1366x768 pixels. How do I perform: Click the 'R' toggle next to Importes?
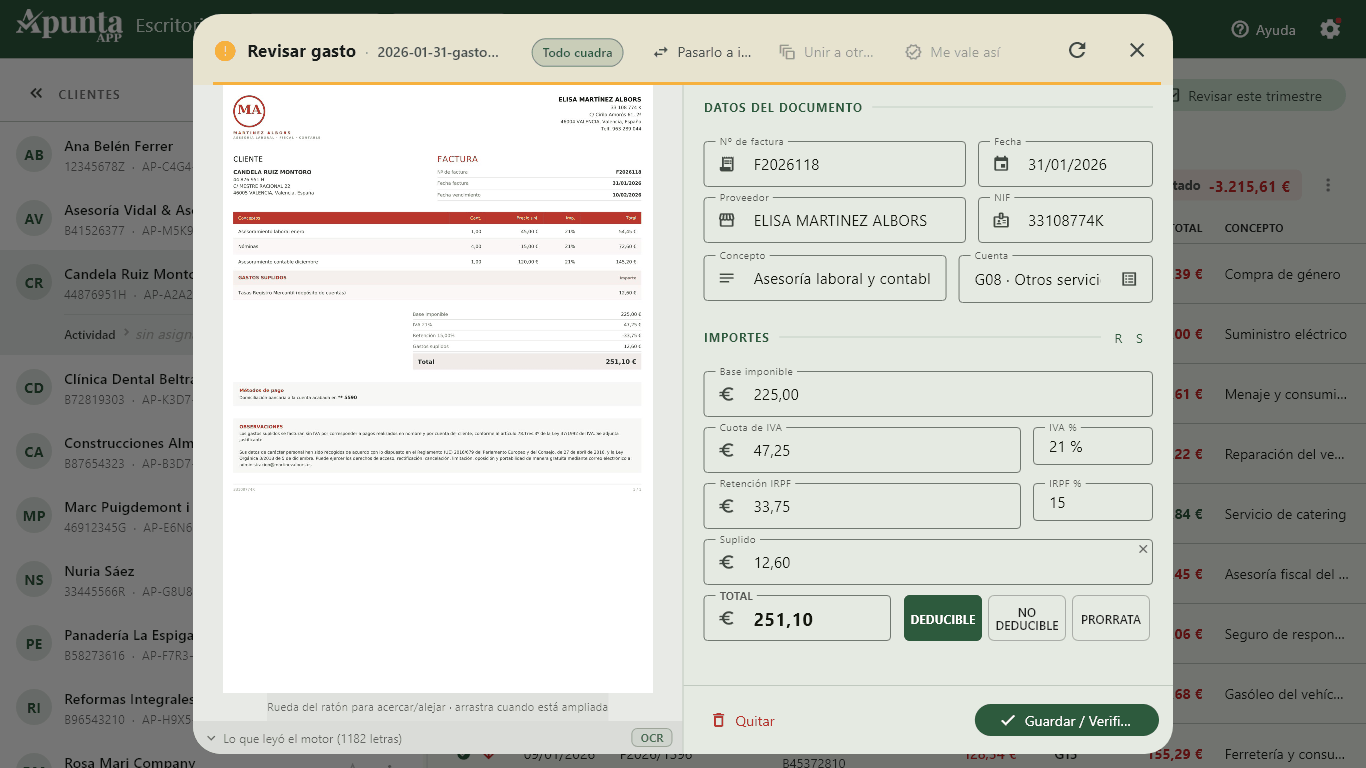(x=1119, y=339)
